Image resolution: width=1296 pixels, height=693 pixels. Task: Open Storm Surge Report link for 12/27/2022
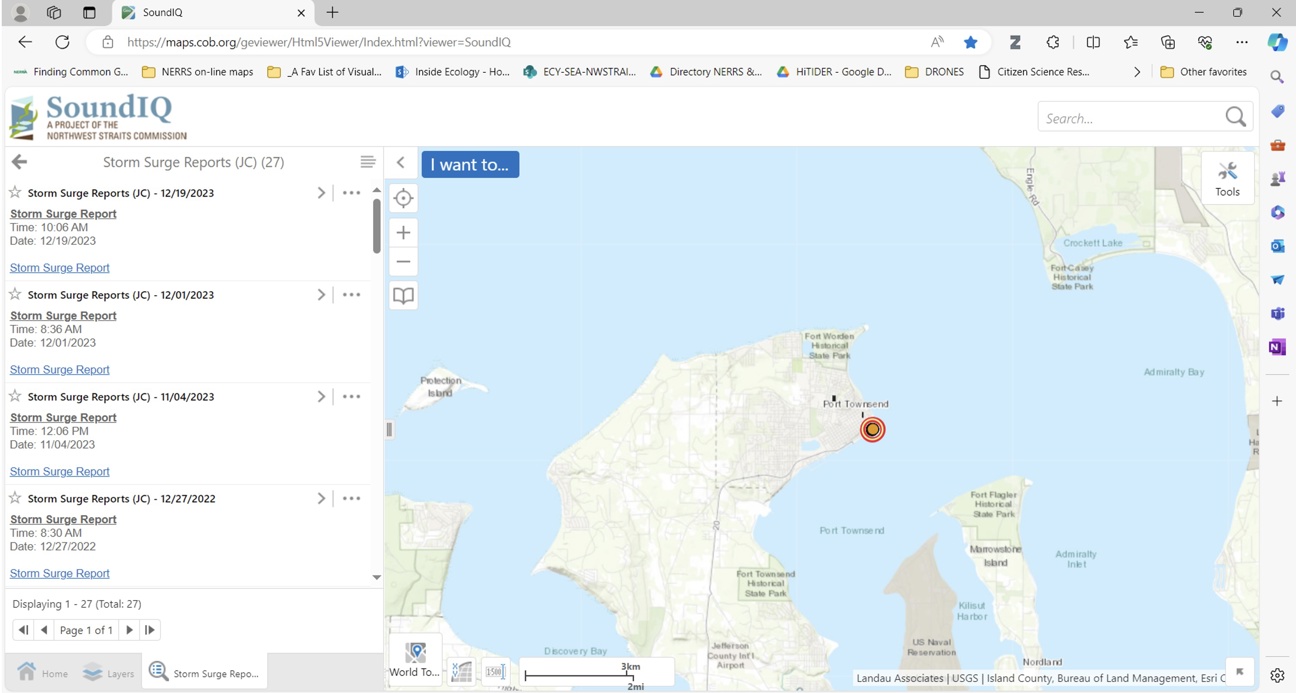click(x=59, y=573)
